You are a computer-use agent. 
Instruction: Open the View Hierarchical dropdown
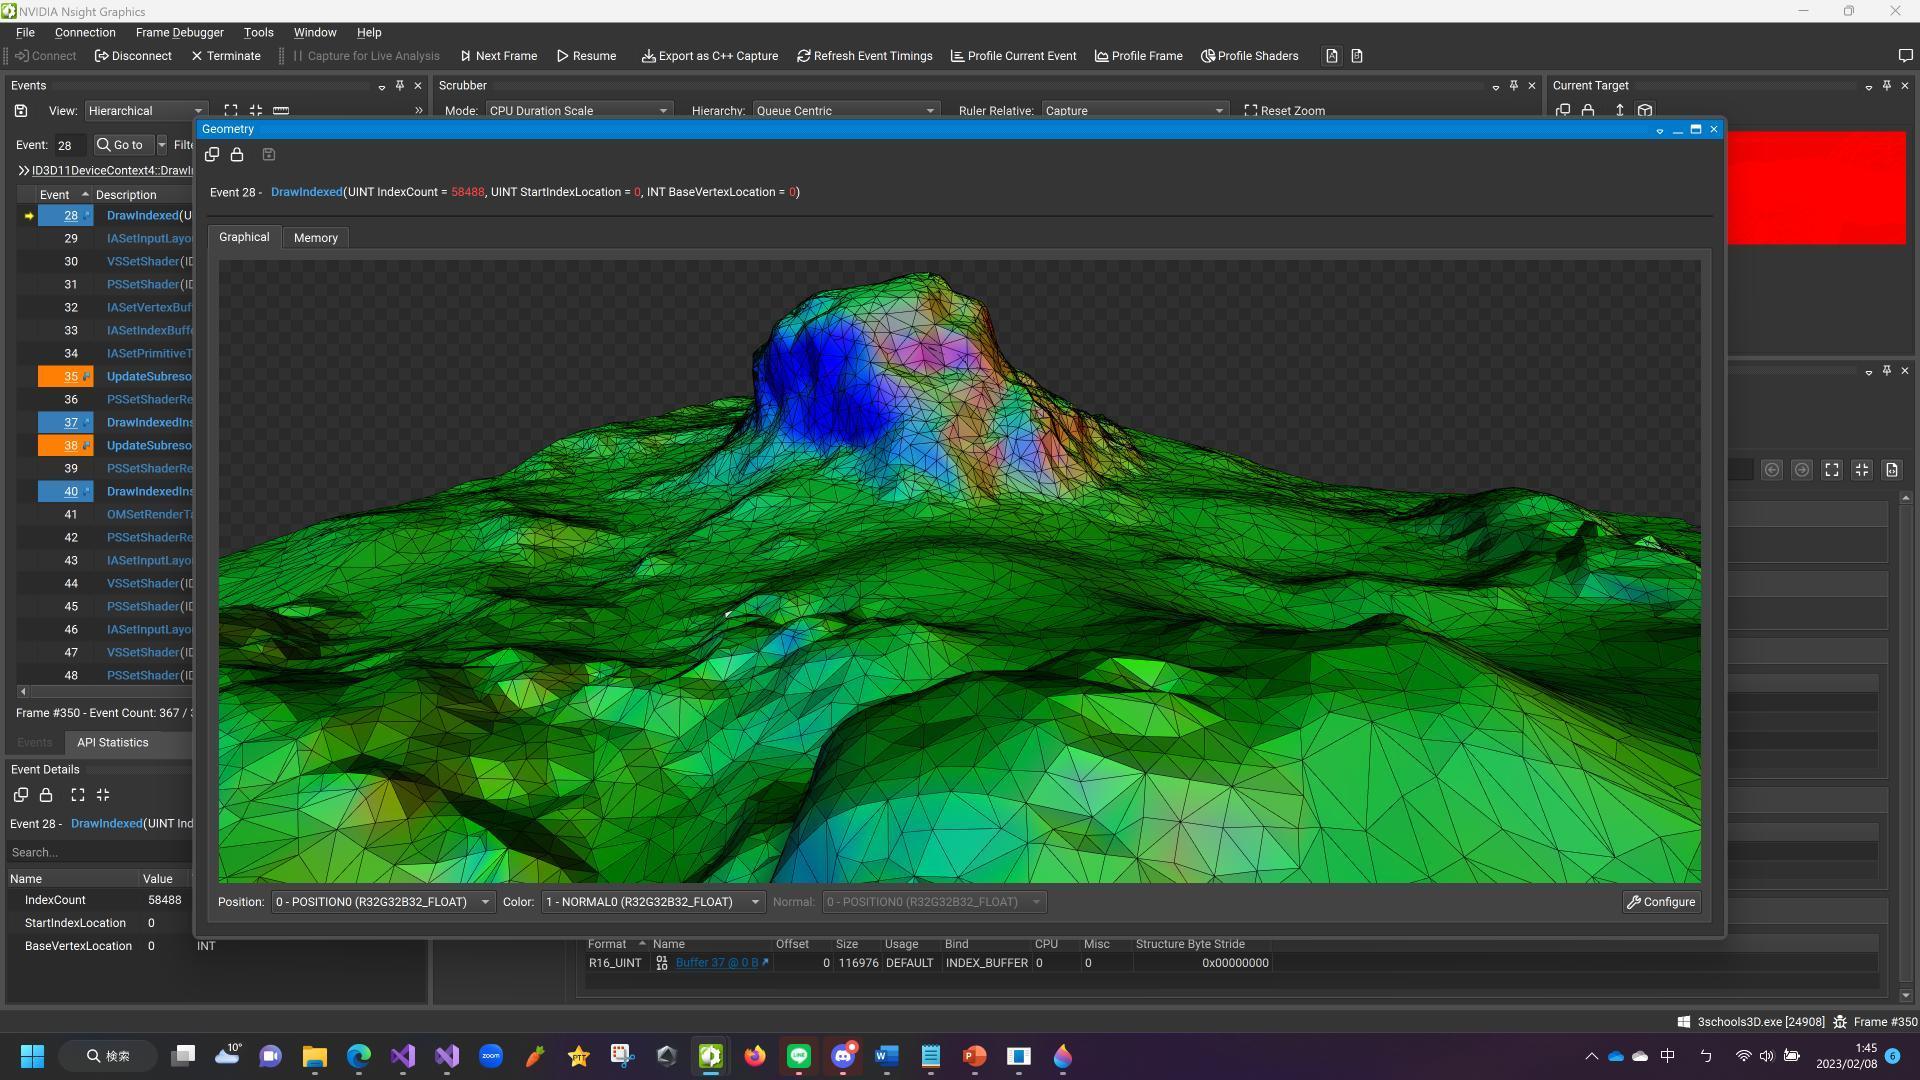[x=146, y=111]
